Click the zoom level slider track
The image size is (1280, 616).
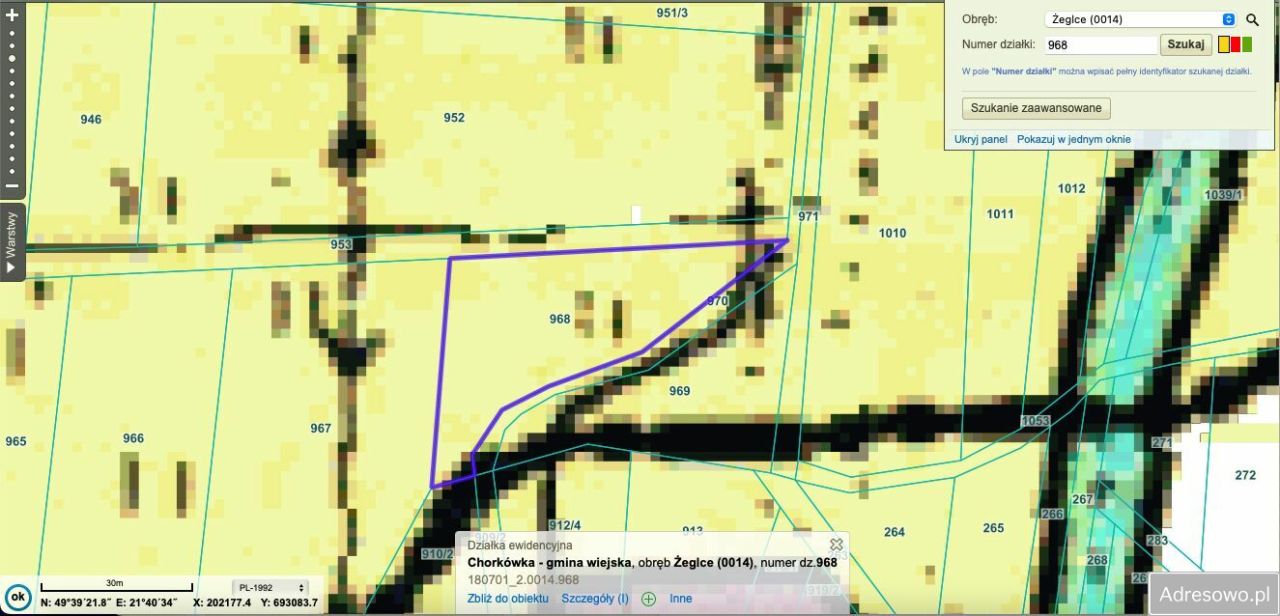[x=12, y=100]
